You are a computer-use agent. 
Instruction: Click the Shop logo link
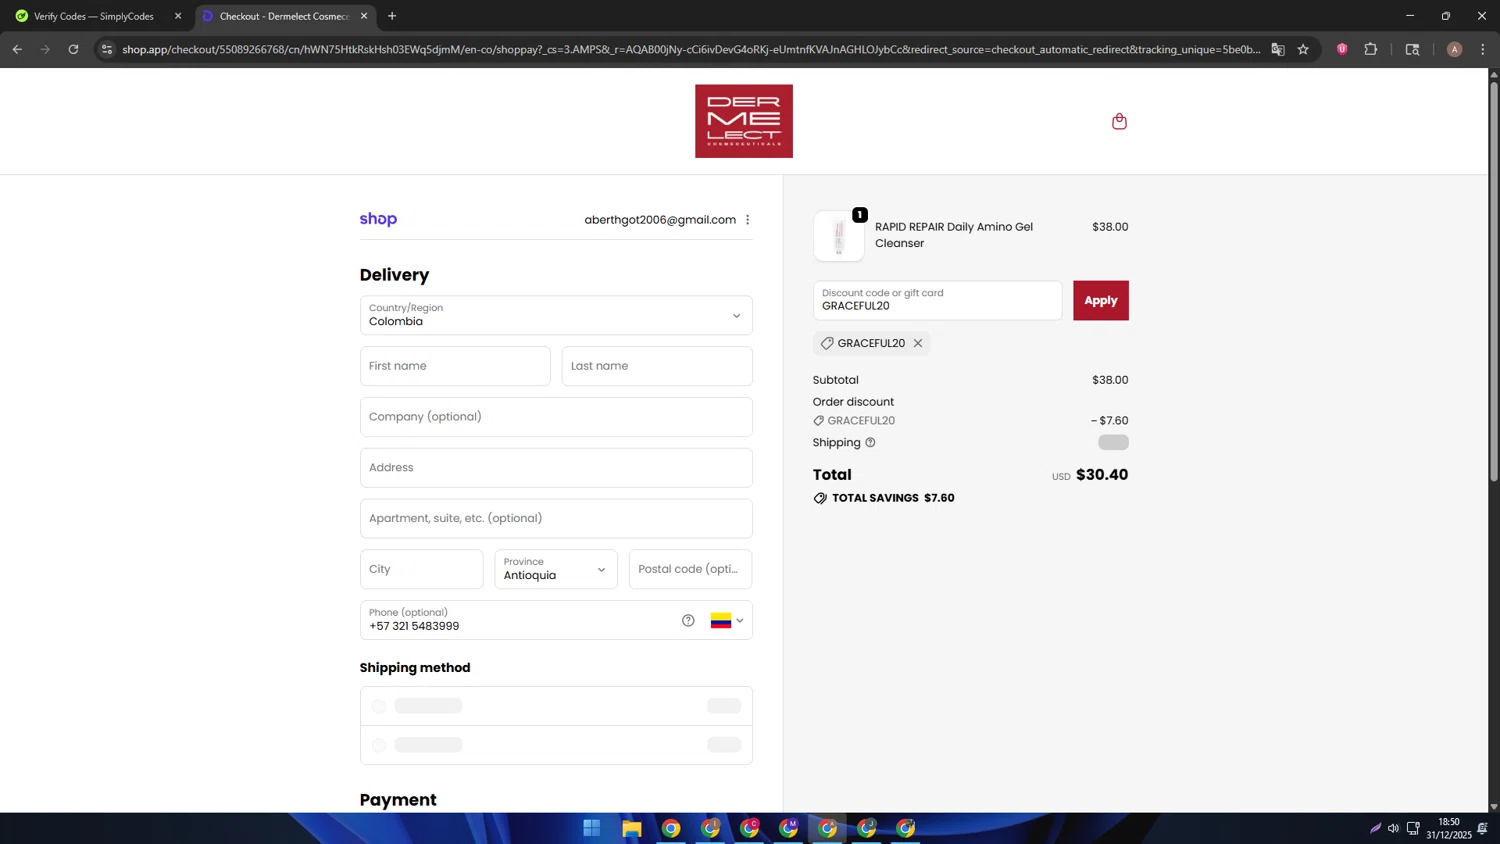[x=378, y=219]
